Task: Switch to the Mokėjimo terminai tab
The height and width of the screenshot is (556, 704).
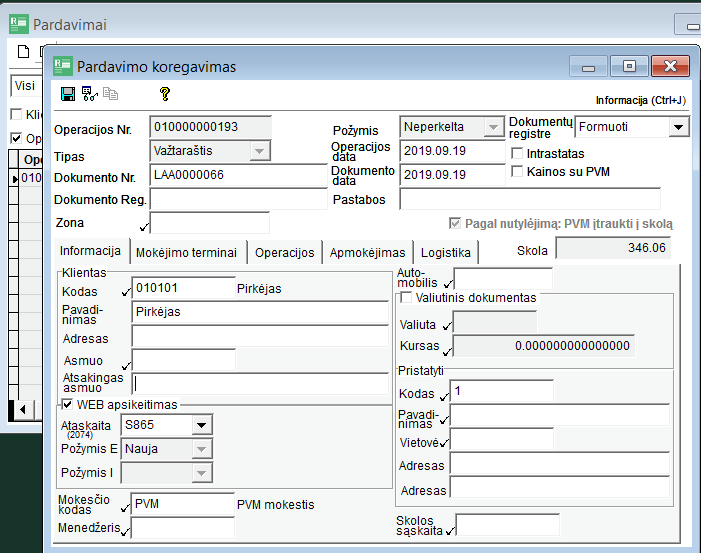Action: (x=186, y=252)
